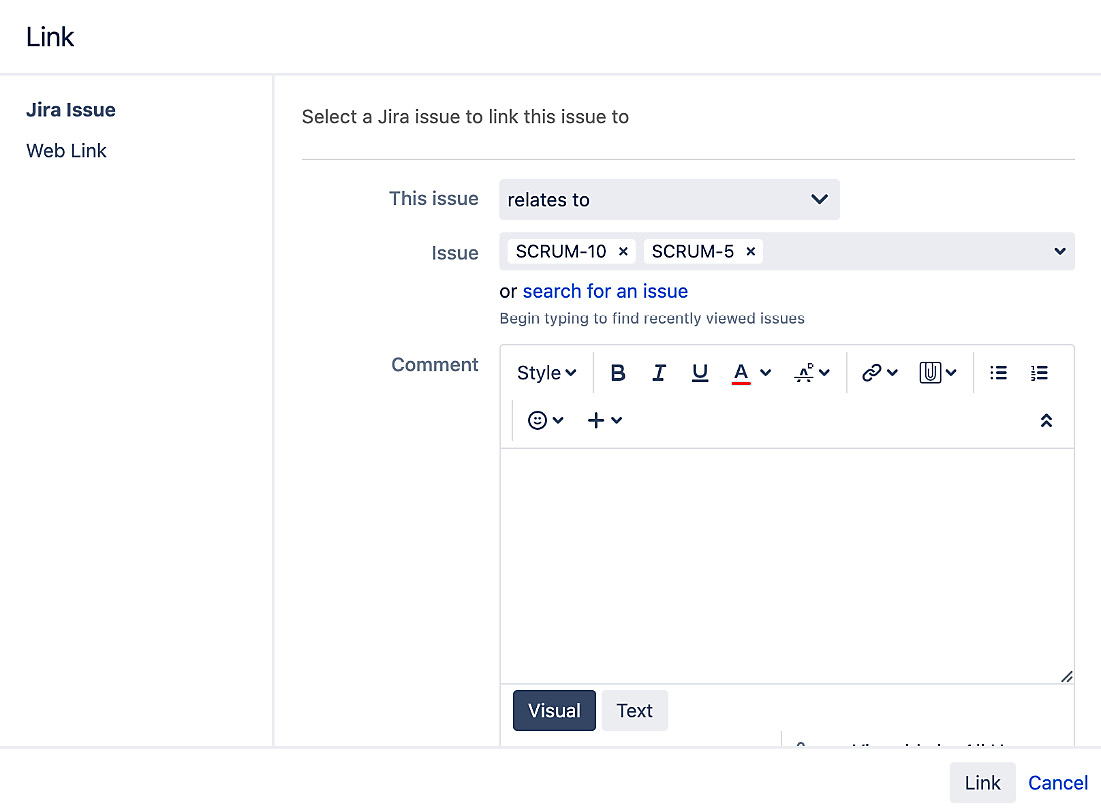The image size is (1101, 812).
Task: Open the 'relates to' link type dropdown
Action: (x=669, y=199)
